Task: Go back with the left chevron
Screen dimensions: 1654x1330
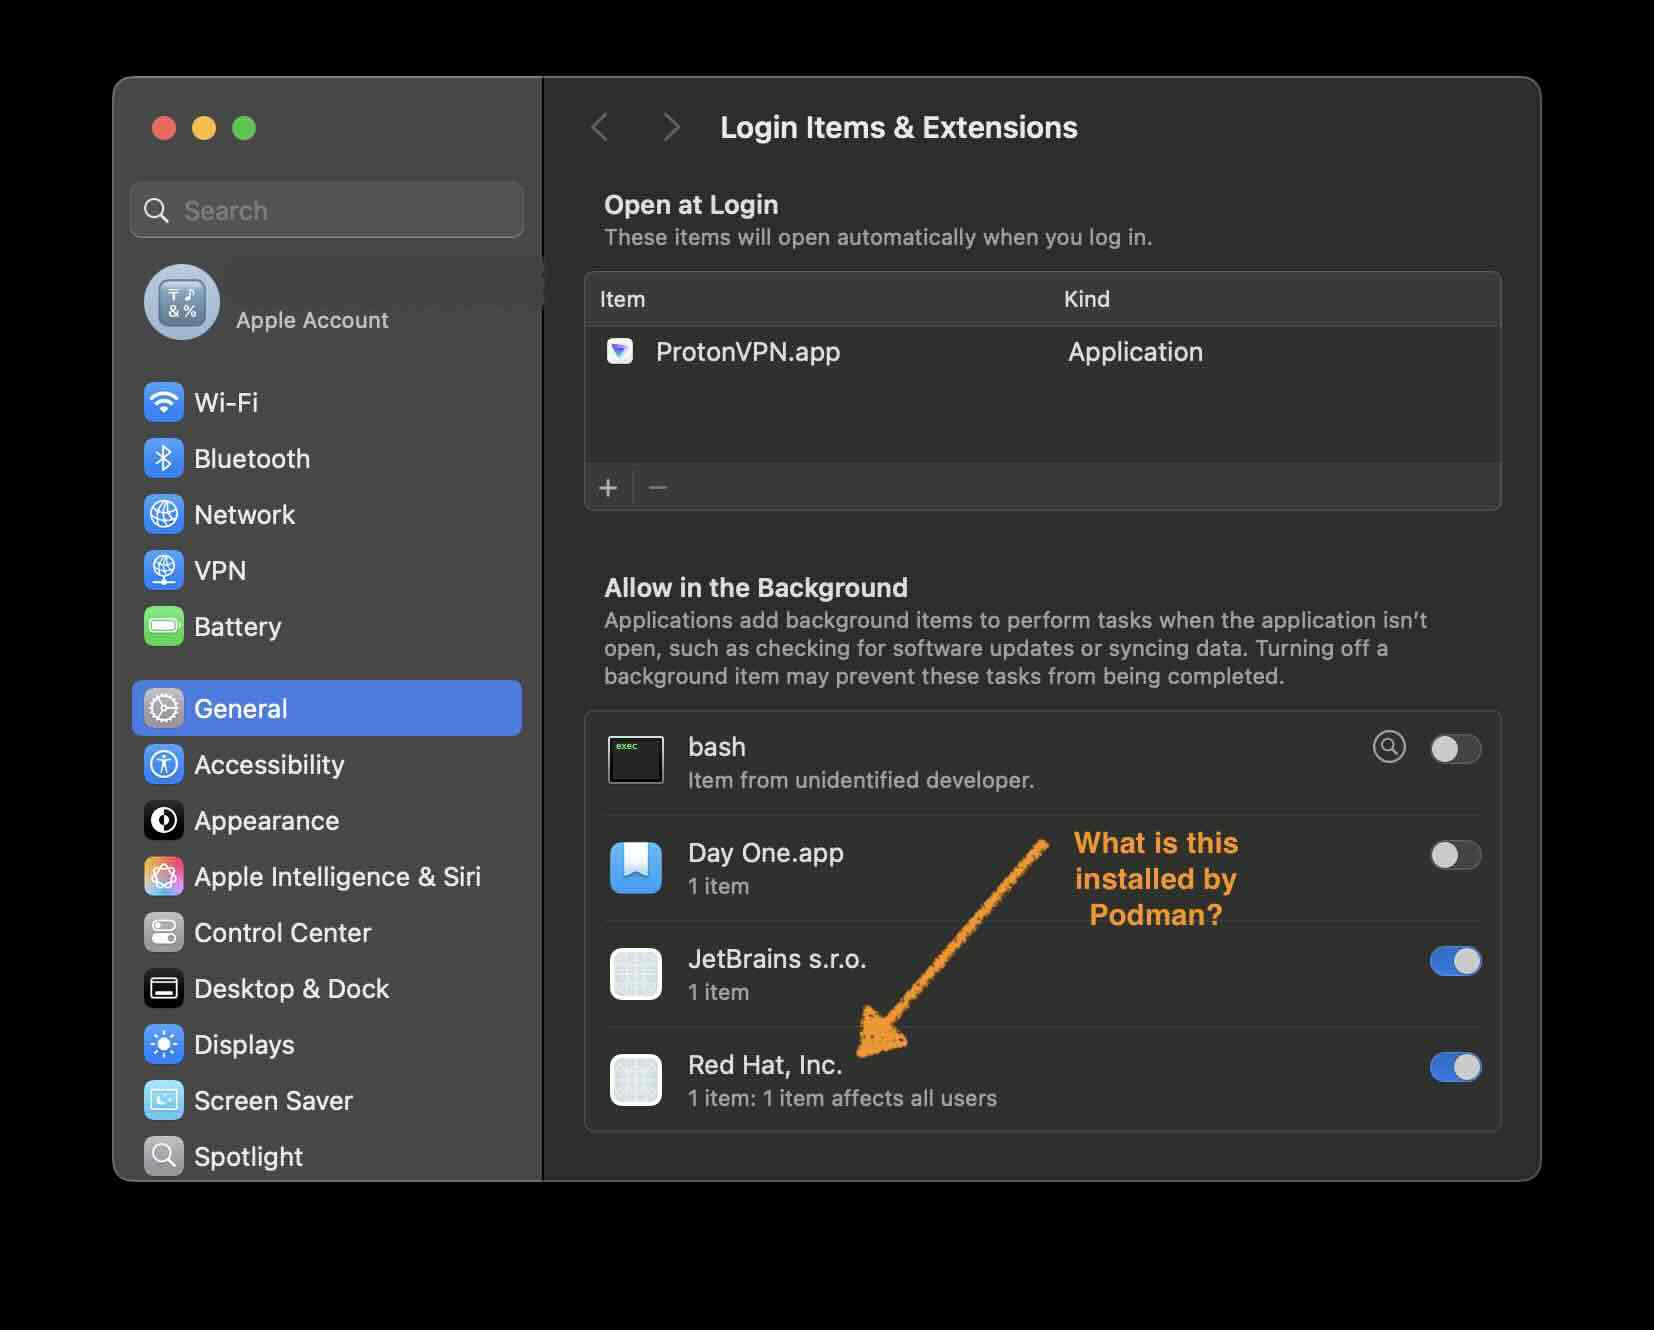Action: point(600,127)
